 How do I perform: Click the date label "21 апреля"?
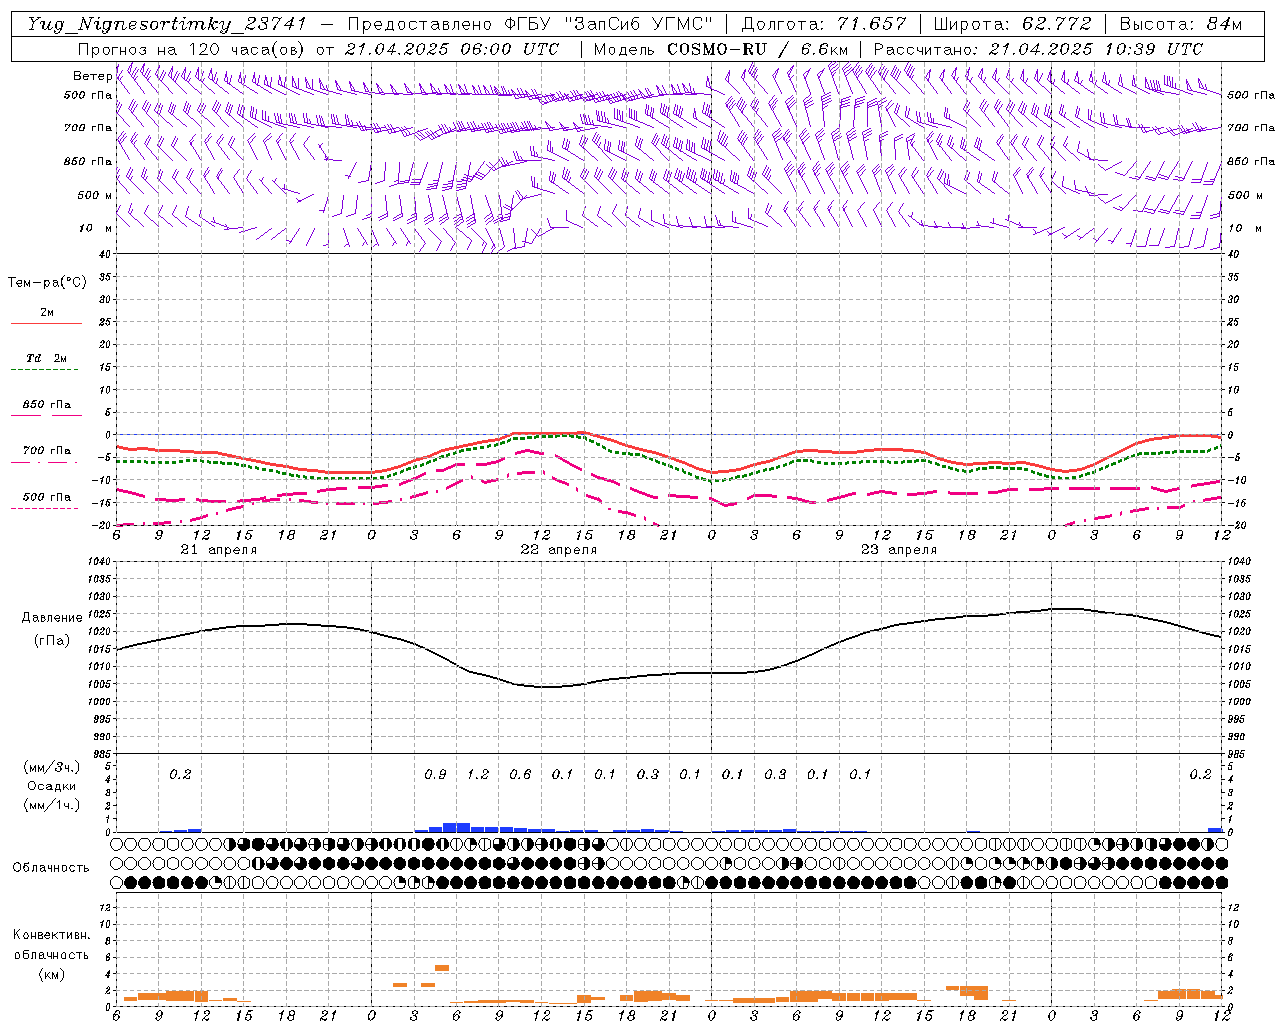[218, 550]
